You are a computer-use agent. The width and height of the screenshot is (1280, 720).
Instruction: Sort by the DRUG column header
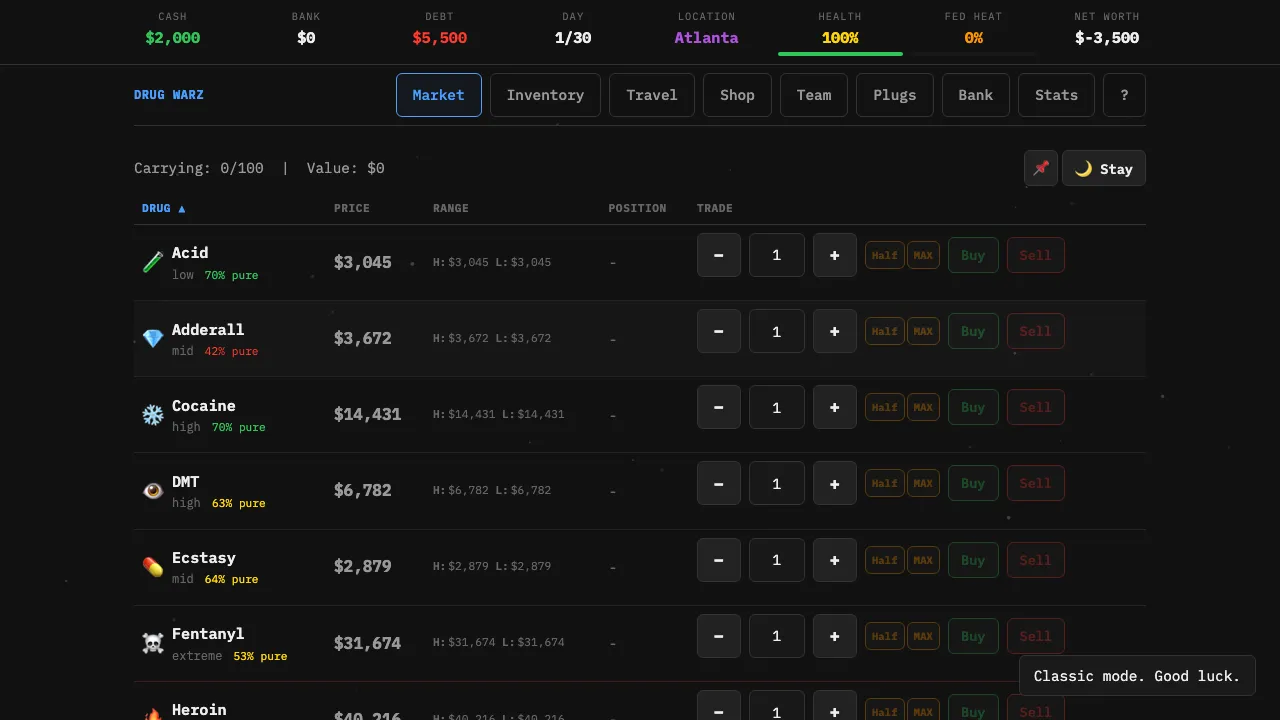point(163,208)
